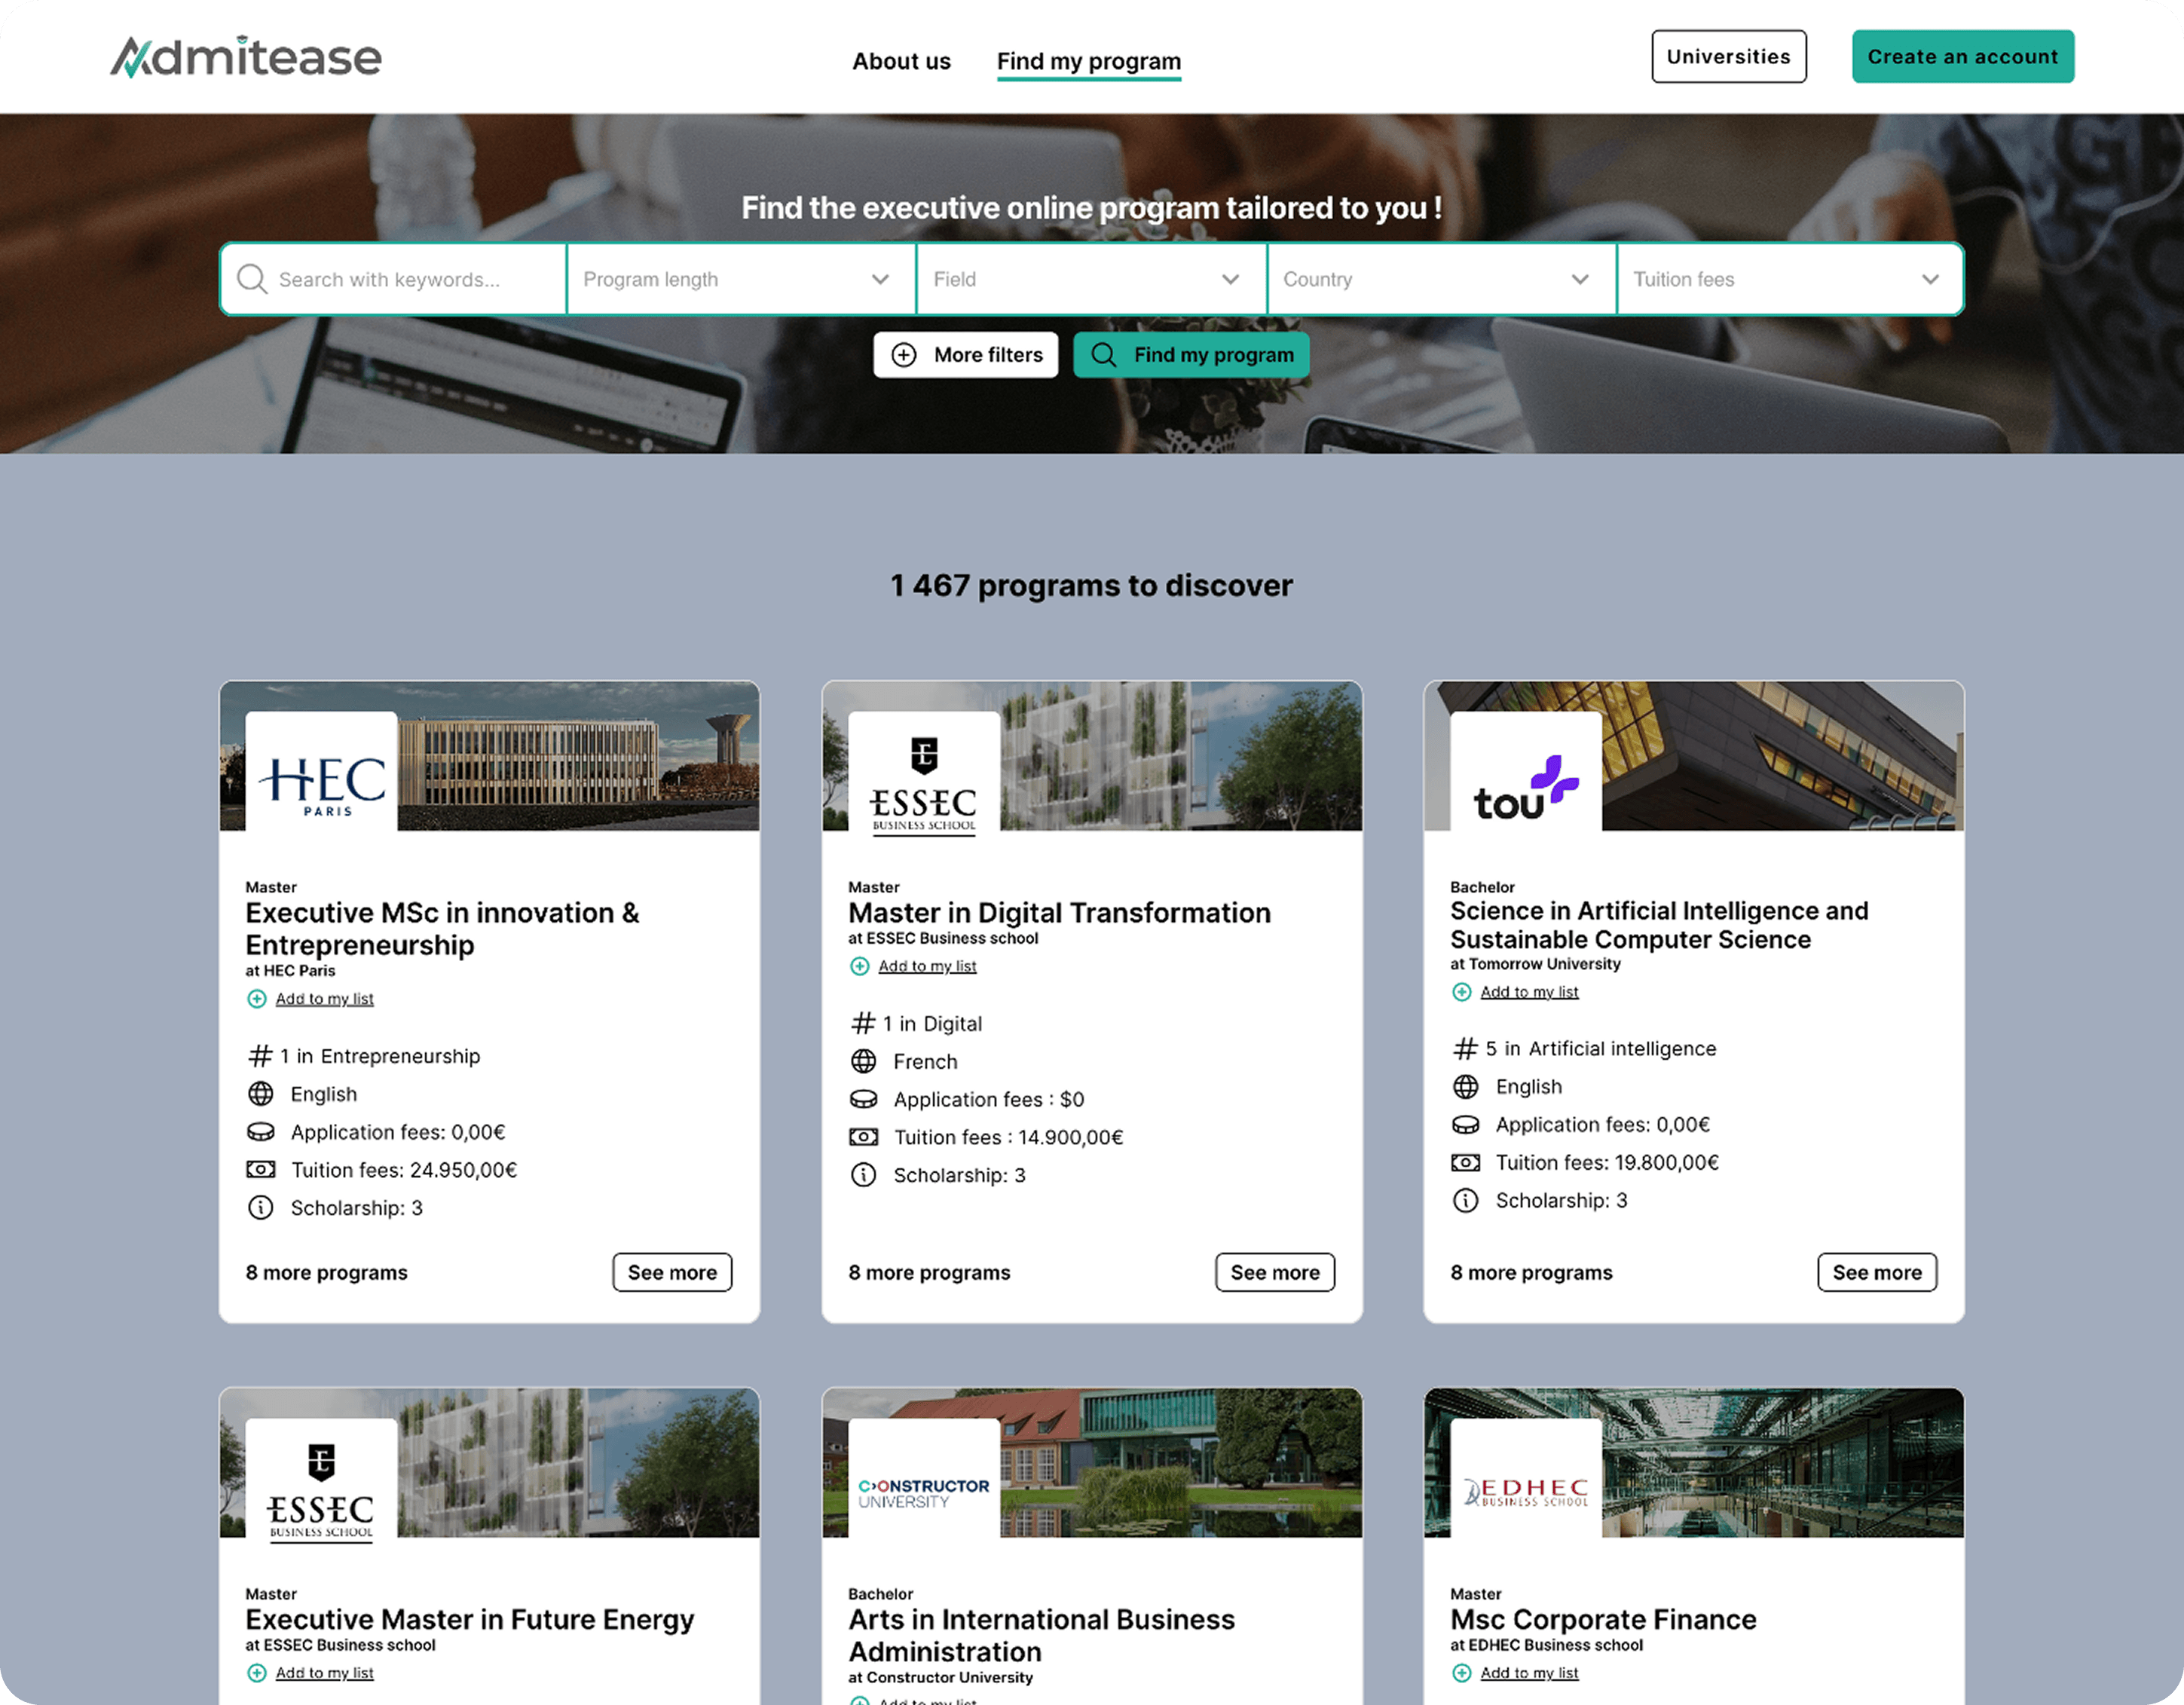2184x1705 pixels.
Task: Click the info icon for HEC Scholarship: 3
Action: click(261, 1208)
